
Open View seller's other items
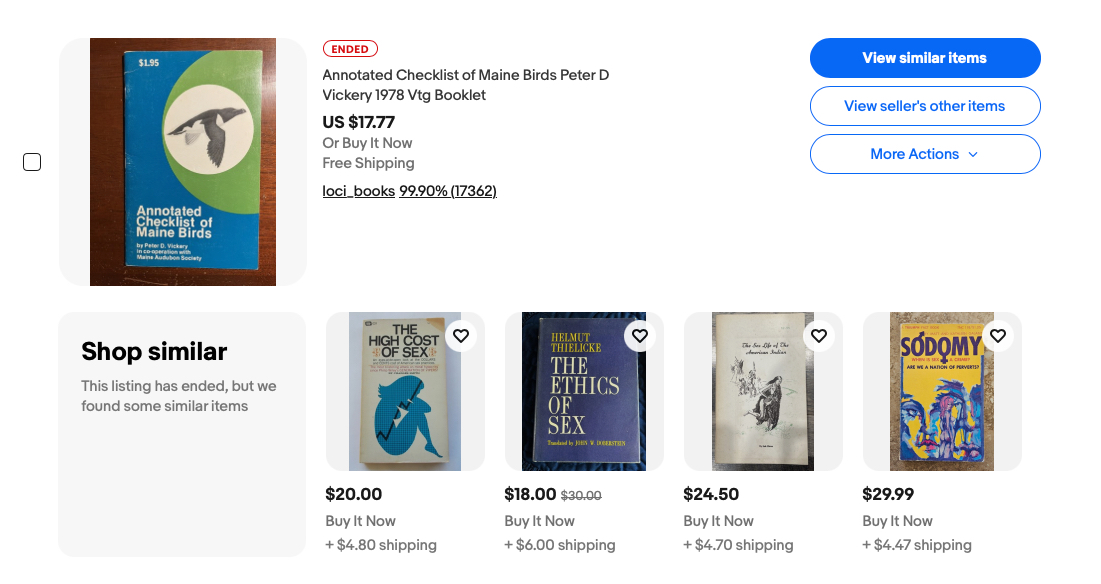pos(925,106)
